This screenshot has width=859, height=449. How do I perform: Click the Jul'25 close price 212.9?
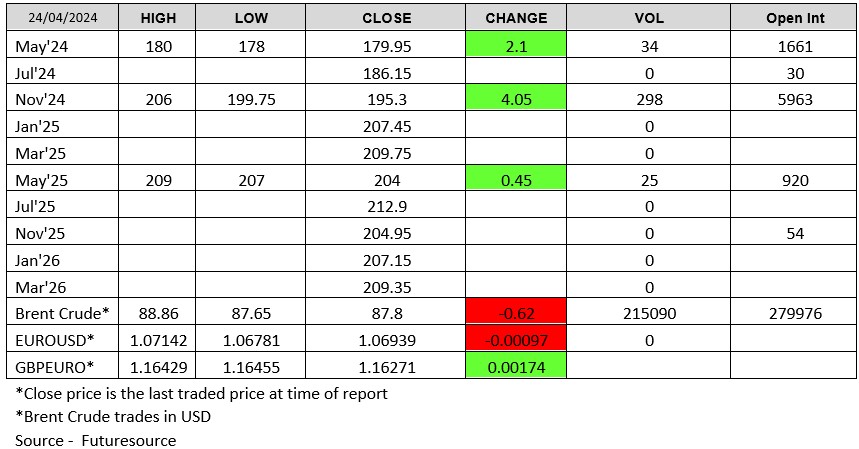coord(383,207)
